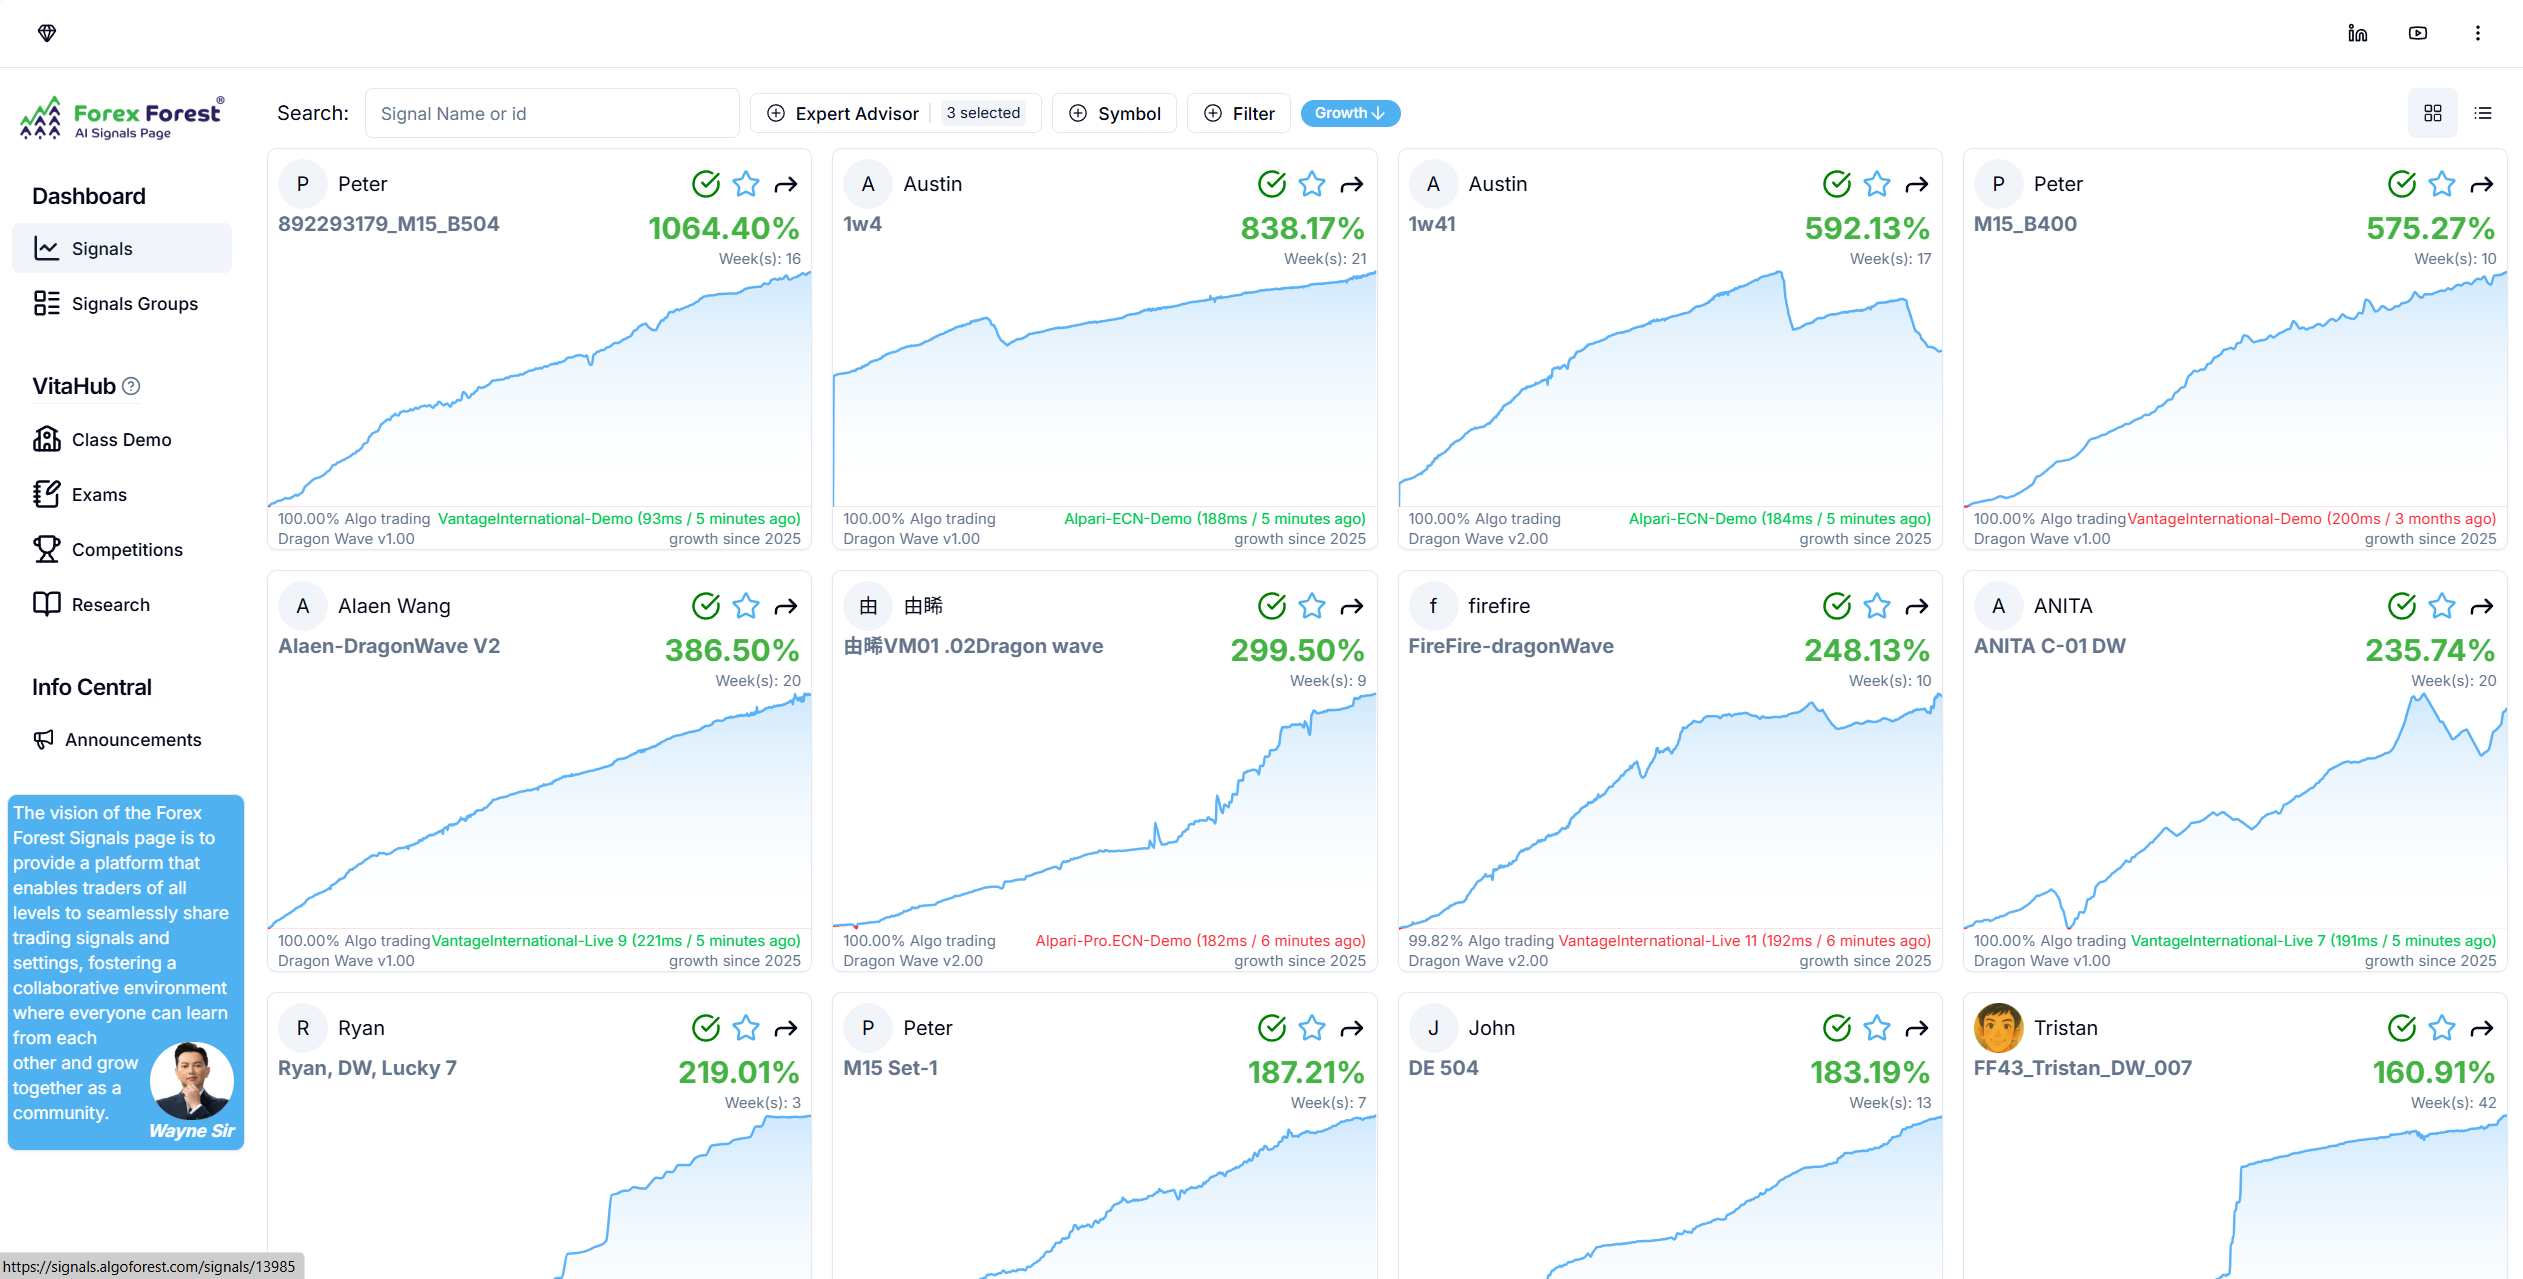Favorite the 1w41 signal star
The width and height of the screenshot is (2523, 1279).
click(x=1877, y=184)
